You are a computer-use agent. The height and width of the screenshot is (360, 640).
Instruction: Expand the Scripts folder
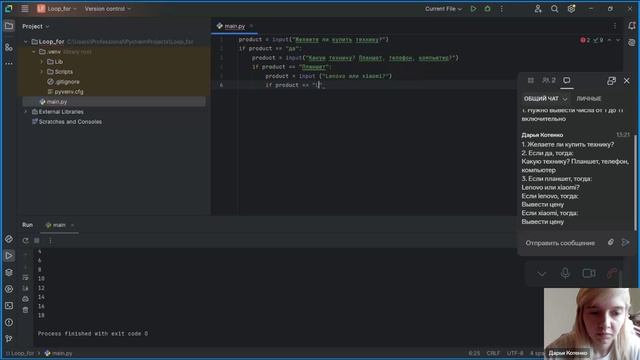[x=42, y=71]
